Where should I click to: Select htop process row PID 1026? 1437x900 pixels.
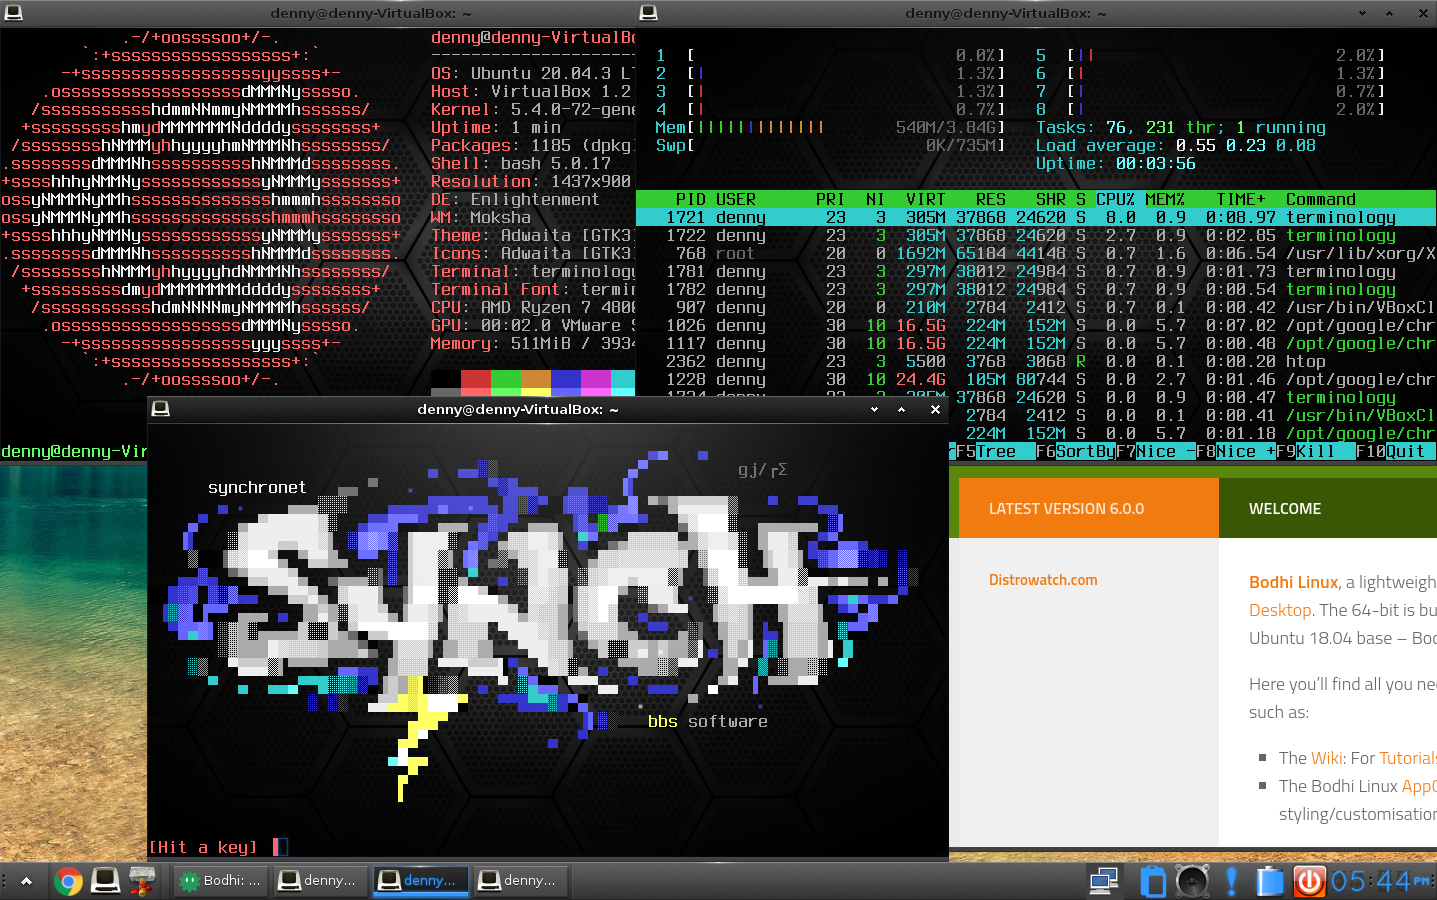pos(1036,326)
